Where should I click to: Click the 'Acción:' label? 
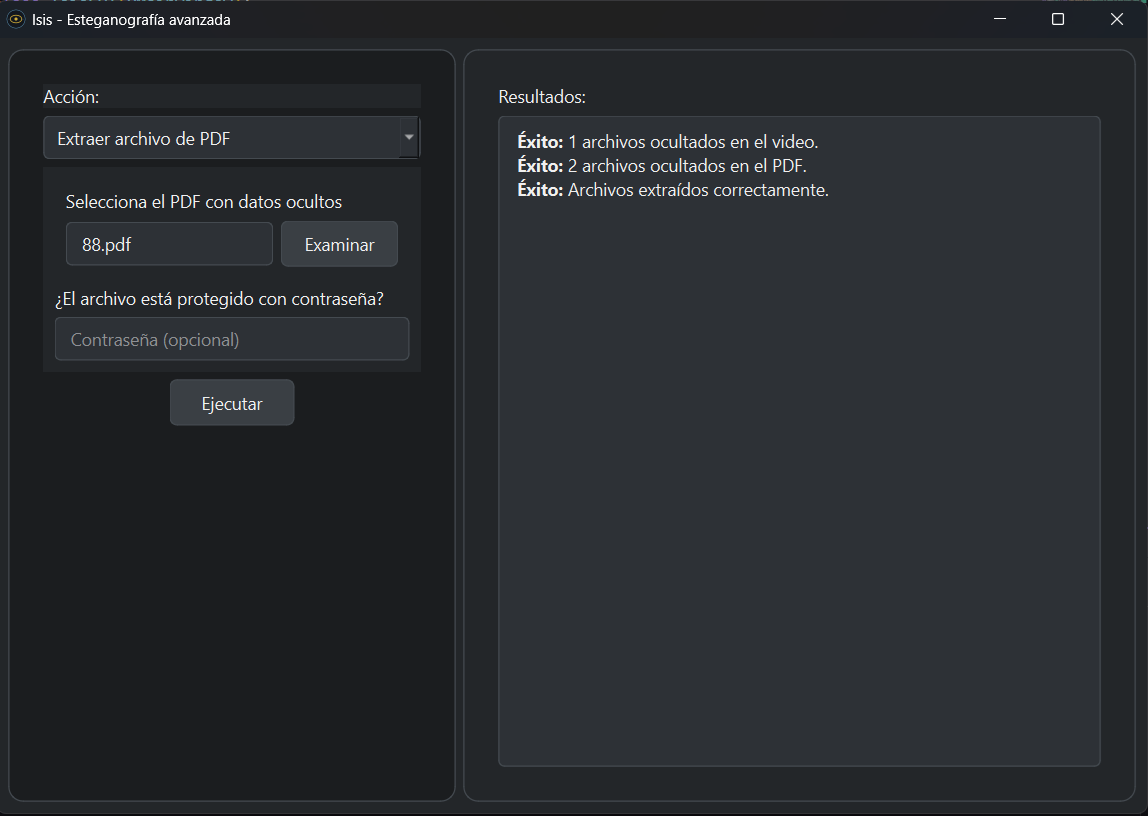(x=71, y=97)
